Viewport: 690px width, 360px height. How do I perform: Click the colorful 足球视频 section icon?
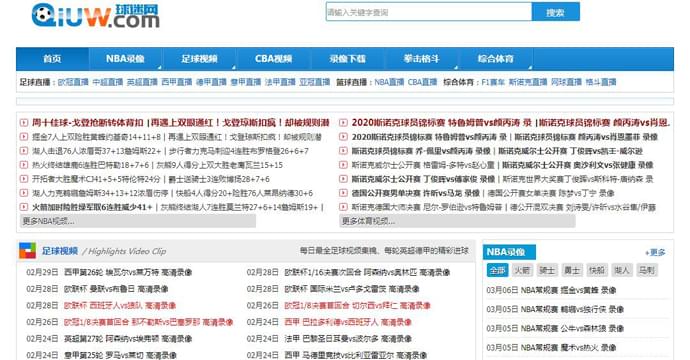(x=27, y=251)
